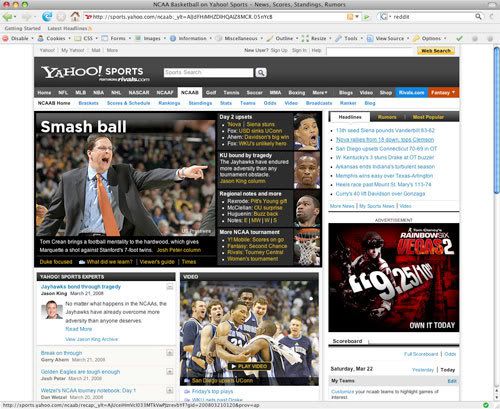Click the vertical page scrollbar
This screenshot has width=500, height=409.
tap(497, 120)
